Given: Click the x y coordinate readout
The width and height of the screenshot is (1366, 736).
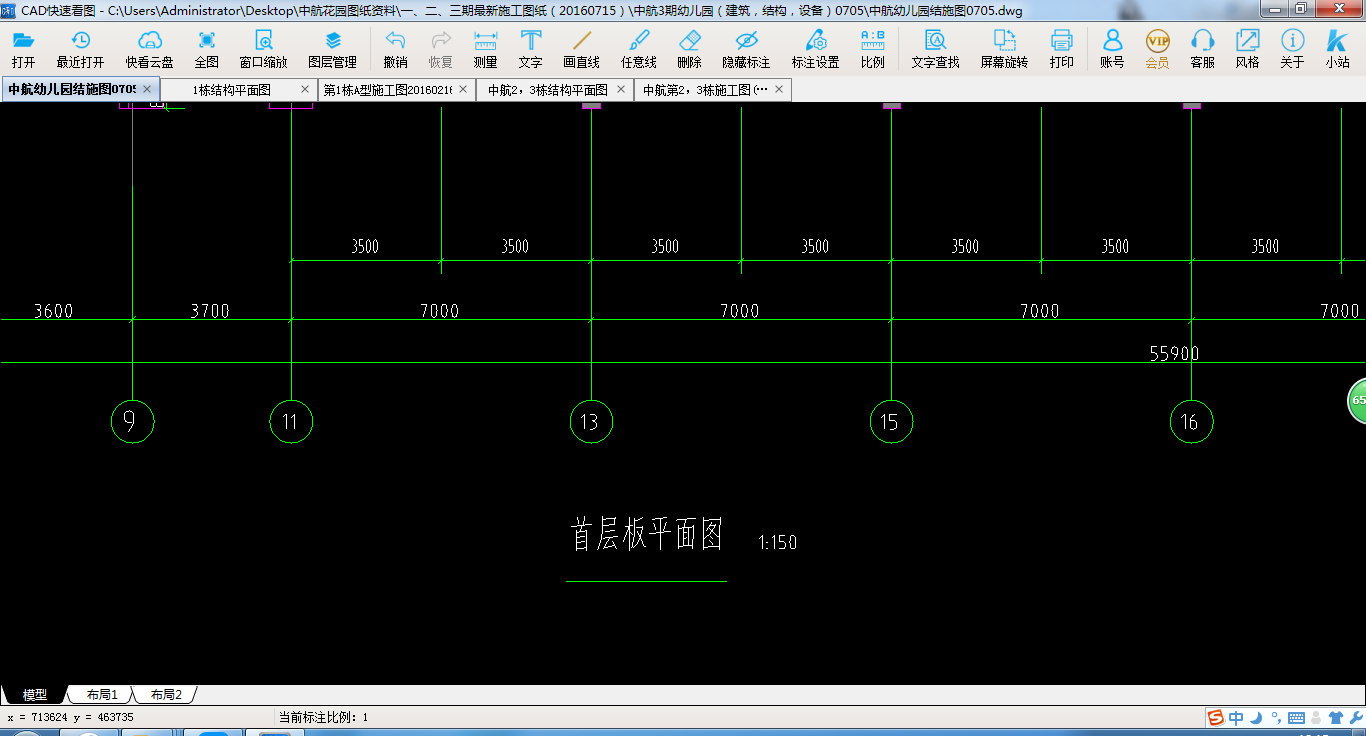Looking at the screenshot, I should (x=70, y=717).
